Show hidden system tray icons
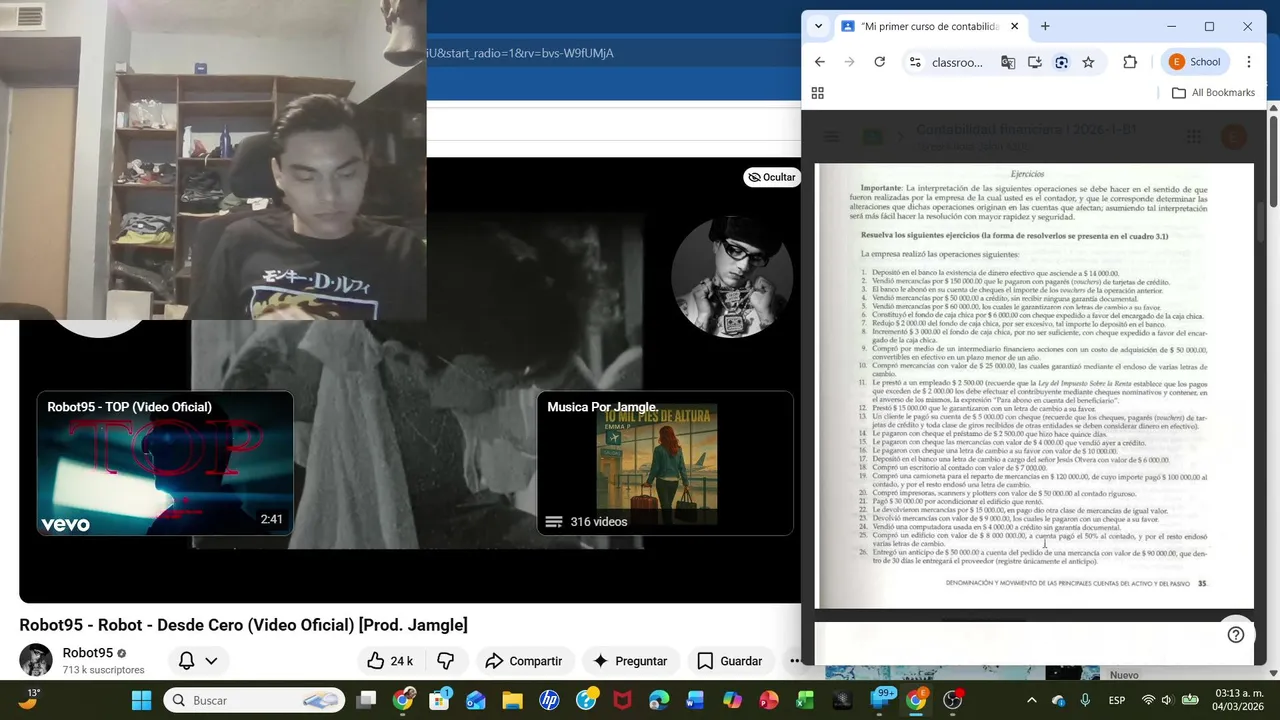Screen dimensions: 1280x720 point(1032,700)
